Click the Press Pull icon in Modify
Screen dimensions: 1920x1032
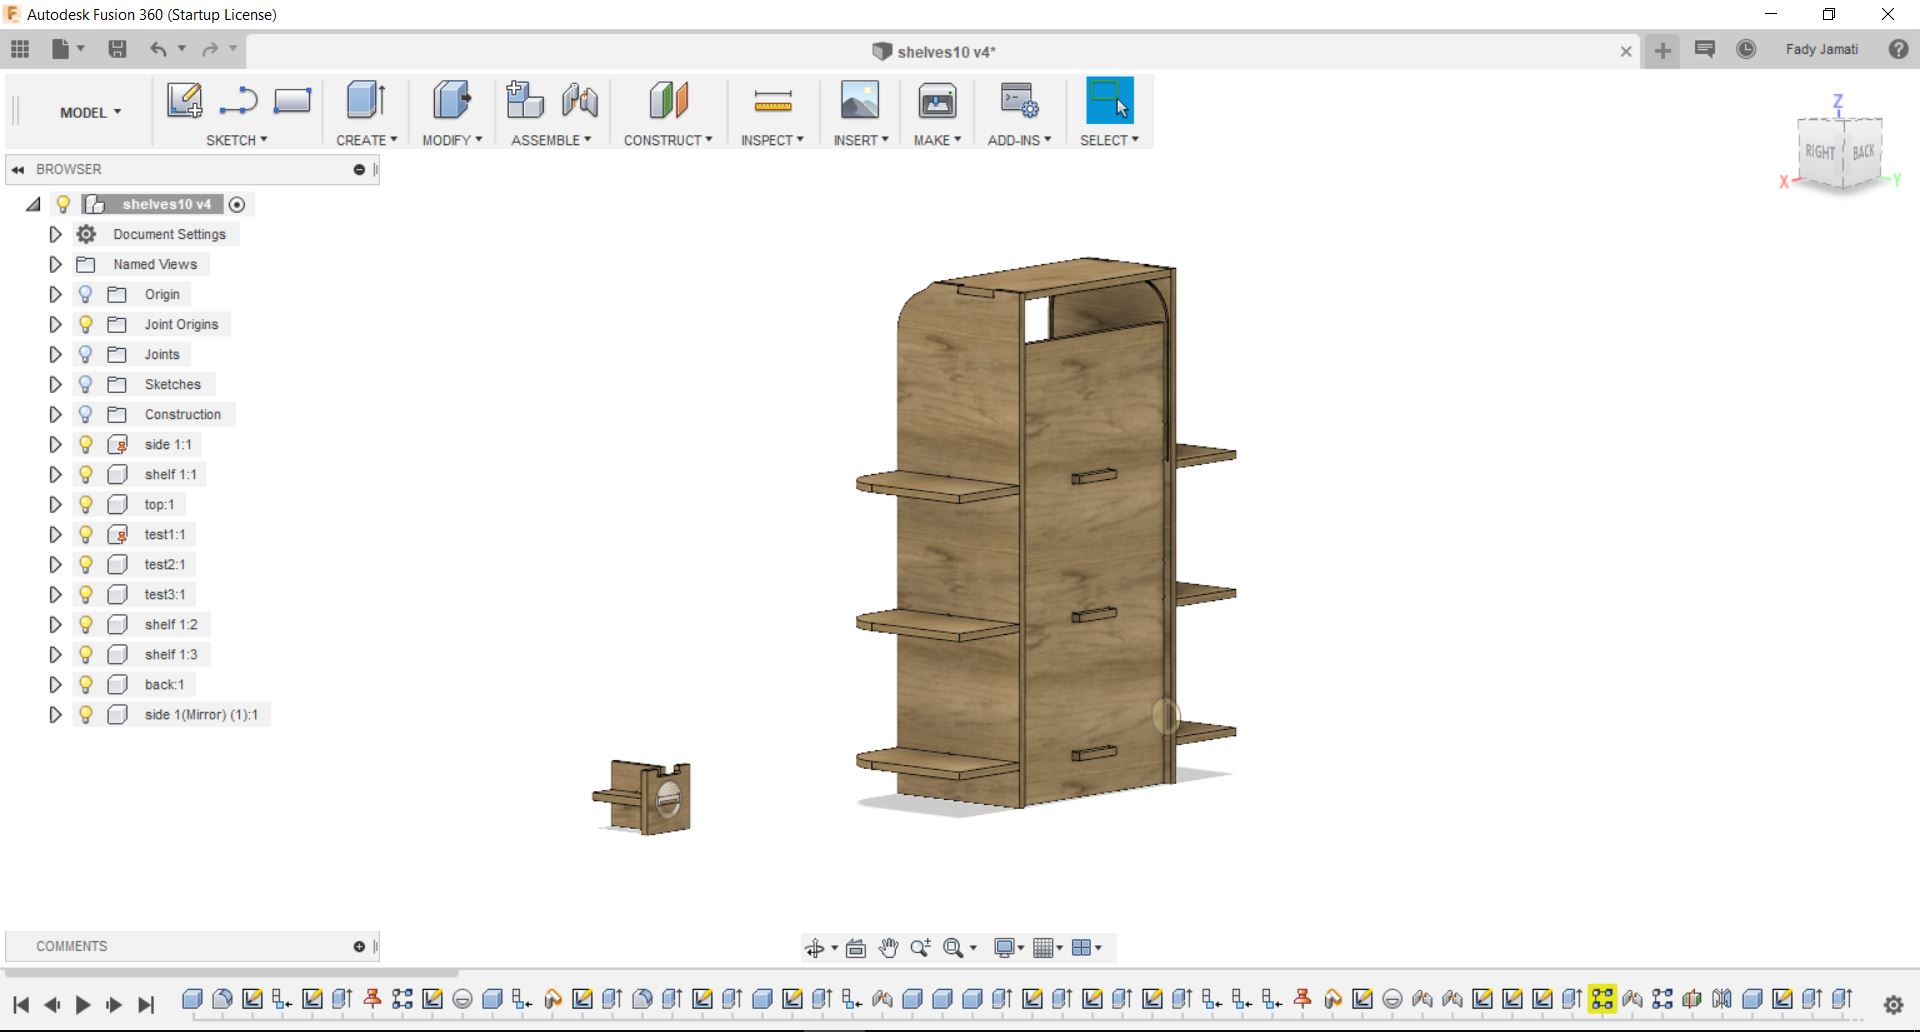point(452,101)
